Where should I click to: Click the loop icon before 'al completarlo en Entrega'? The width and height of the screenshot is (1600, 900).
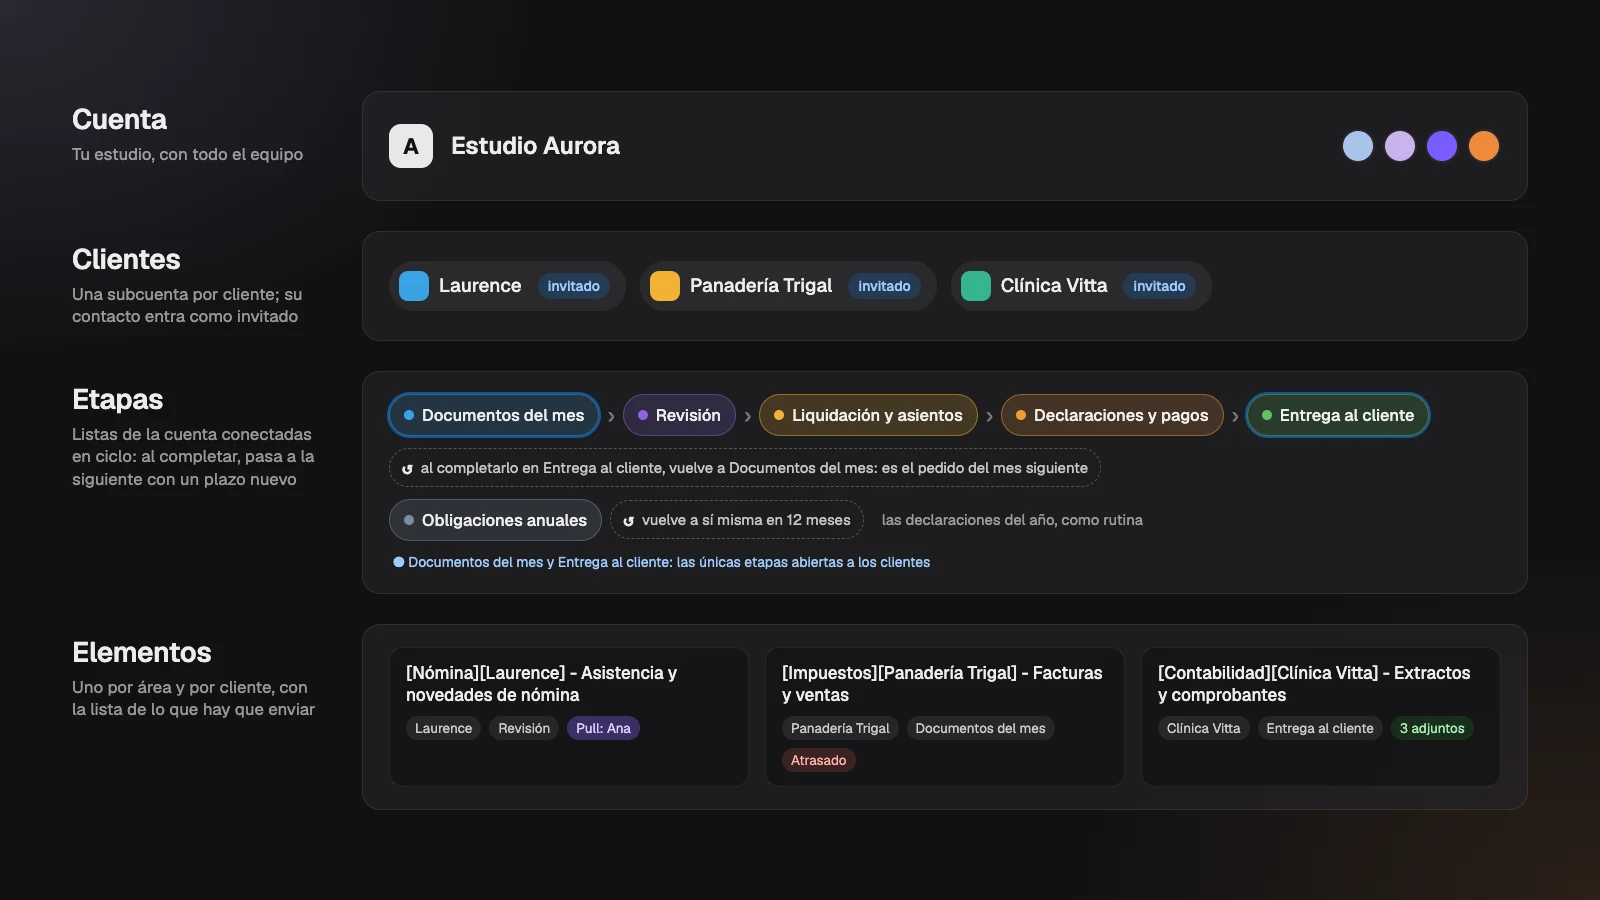point(407,469)
